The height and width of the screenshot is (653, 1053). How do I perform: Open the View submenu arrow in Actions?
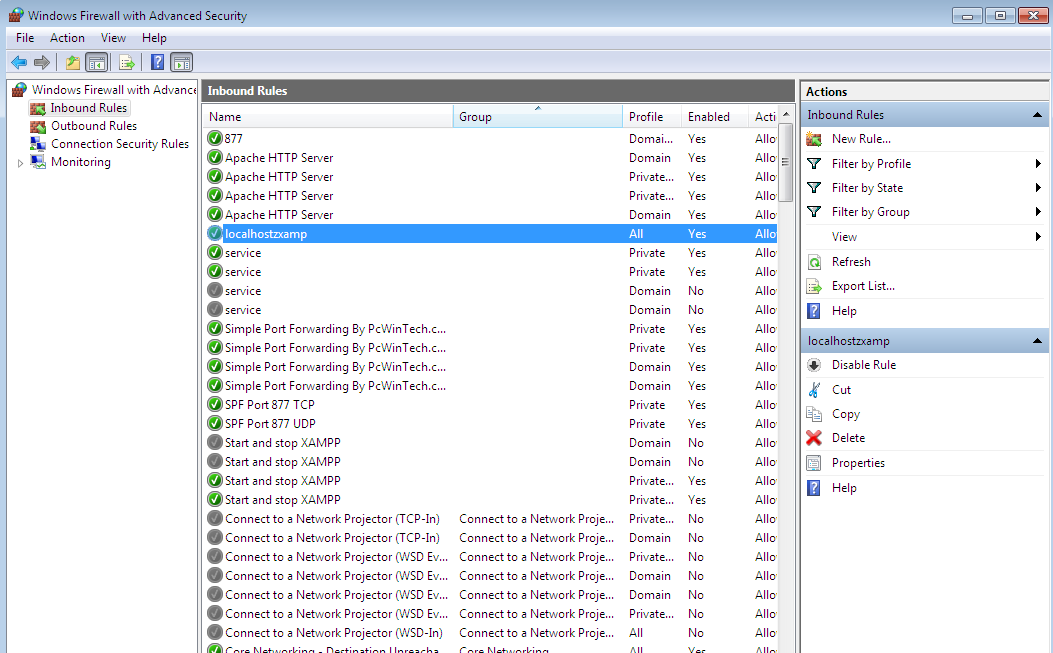tap(1038, 236)
